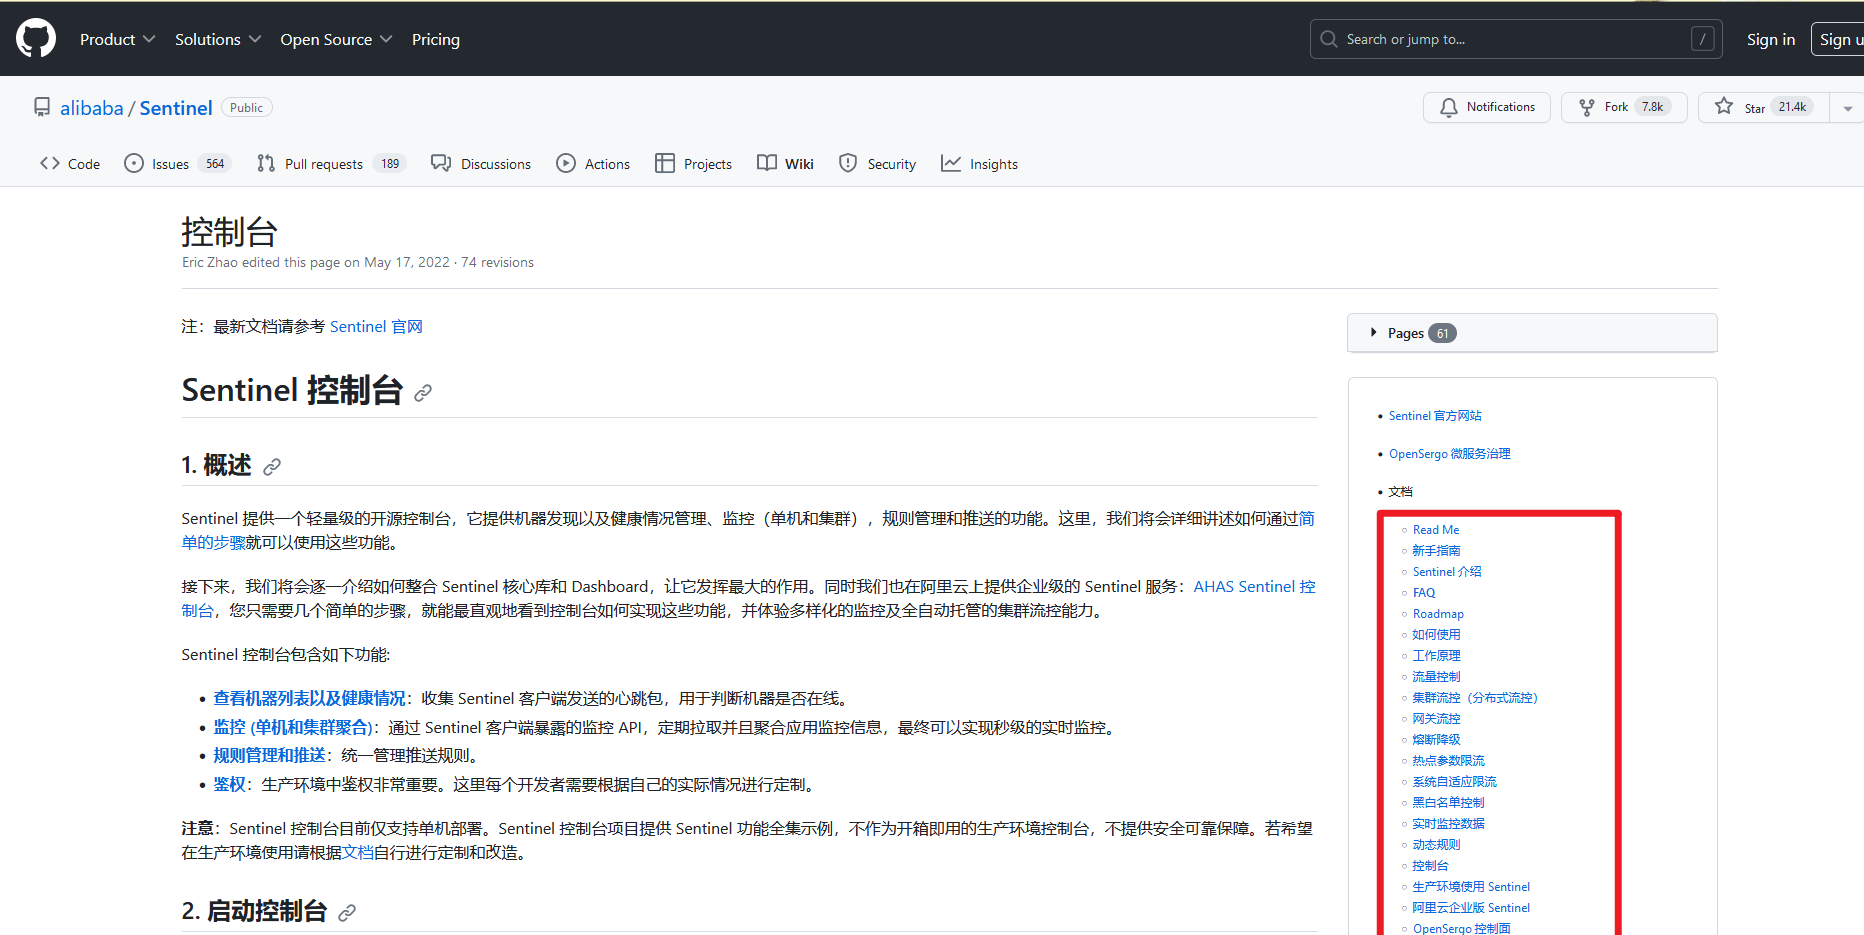Open 流量控制 wiki page
The height and width of the screenshot is (935, 1864).
1436,677
